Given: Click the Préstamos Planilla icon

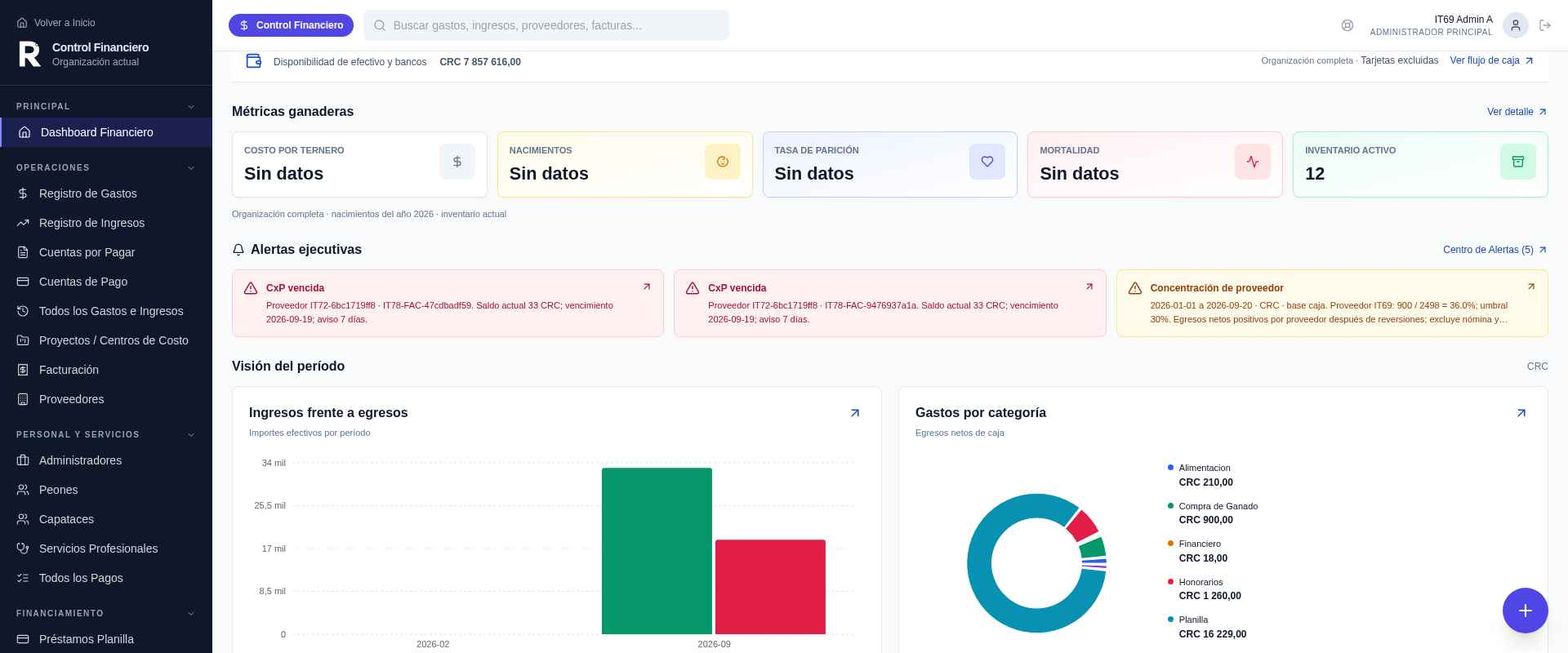Looking at the screenshot, I should (x=23, y=640).
